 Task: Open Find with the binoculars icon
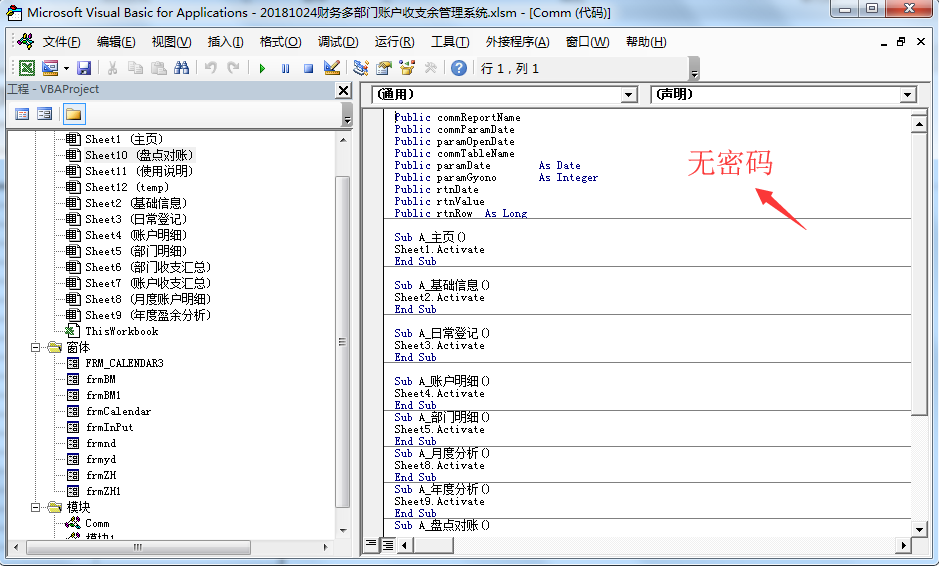[x=181, y=68]
